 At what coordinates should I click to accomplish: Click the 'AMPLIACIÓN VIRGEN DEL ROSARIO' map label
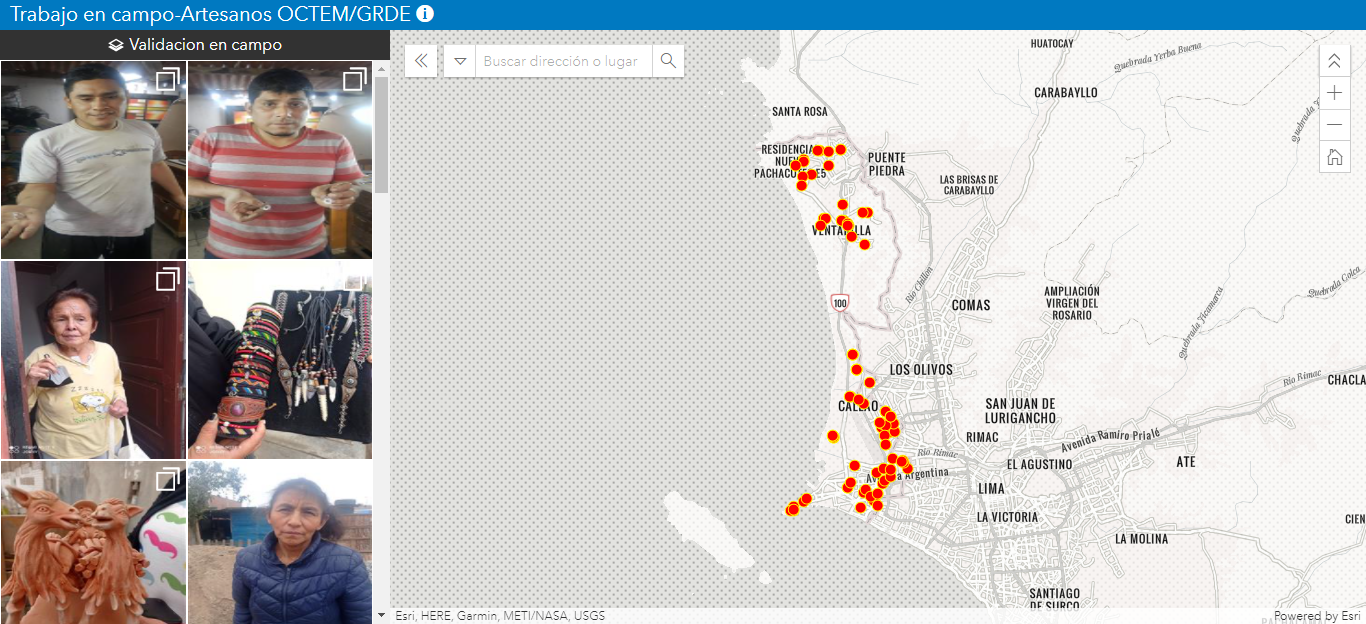tap(1072, 303)
